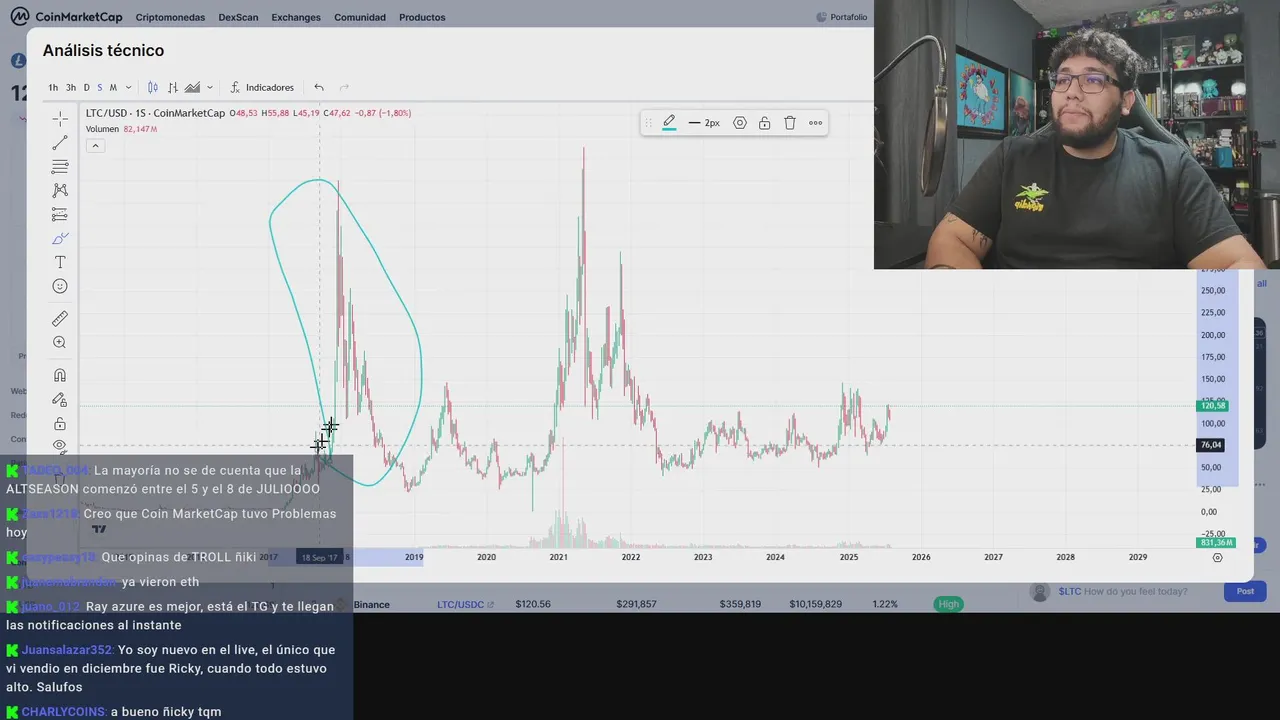
Task: Click the $120.56 price cell
Action: click(533, 604)
